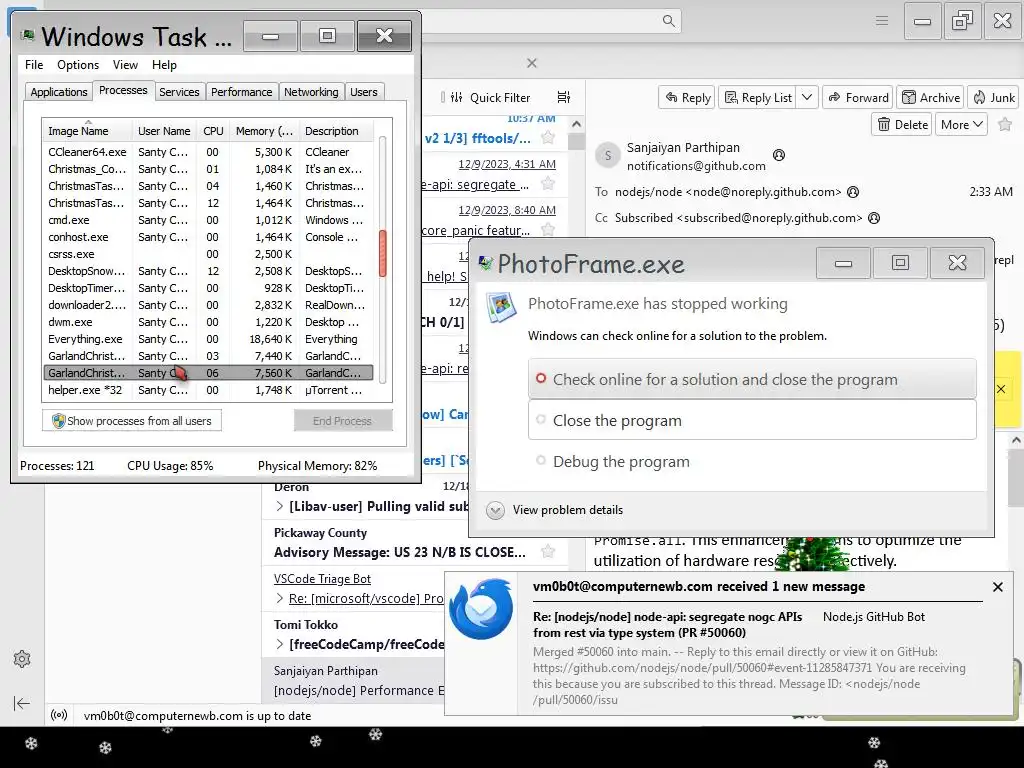This screenshot has width=1024, height=768.
Task: Switch to the Users tab
Action: tap(364, 92)
